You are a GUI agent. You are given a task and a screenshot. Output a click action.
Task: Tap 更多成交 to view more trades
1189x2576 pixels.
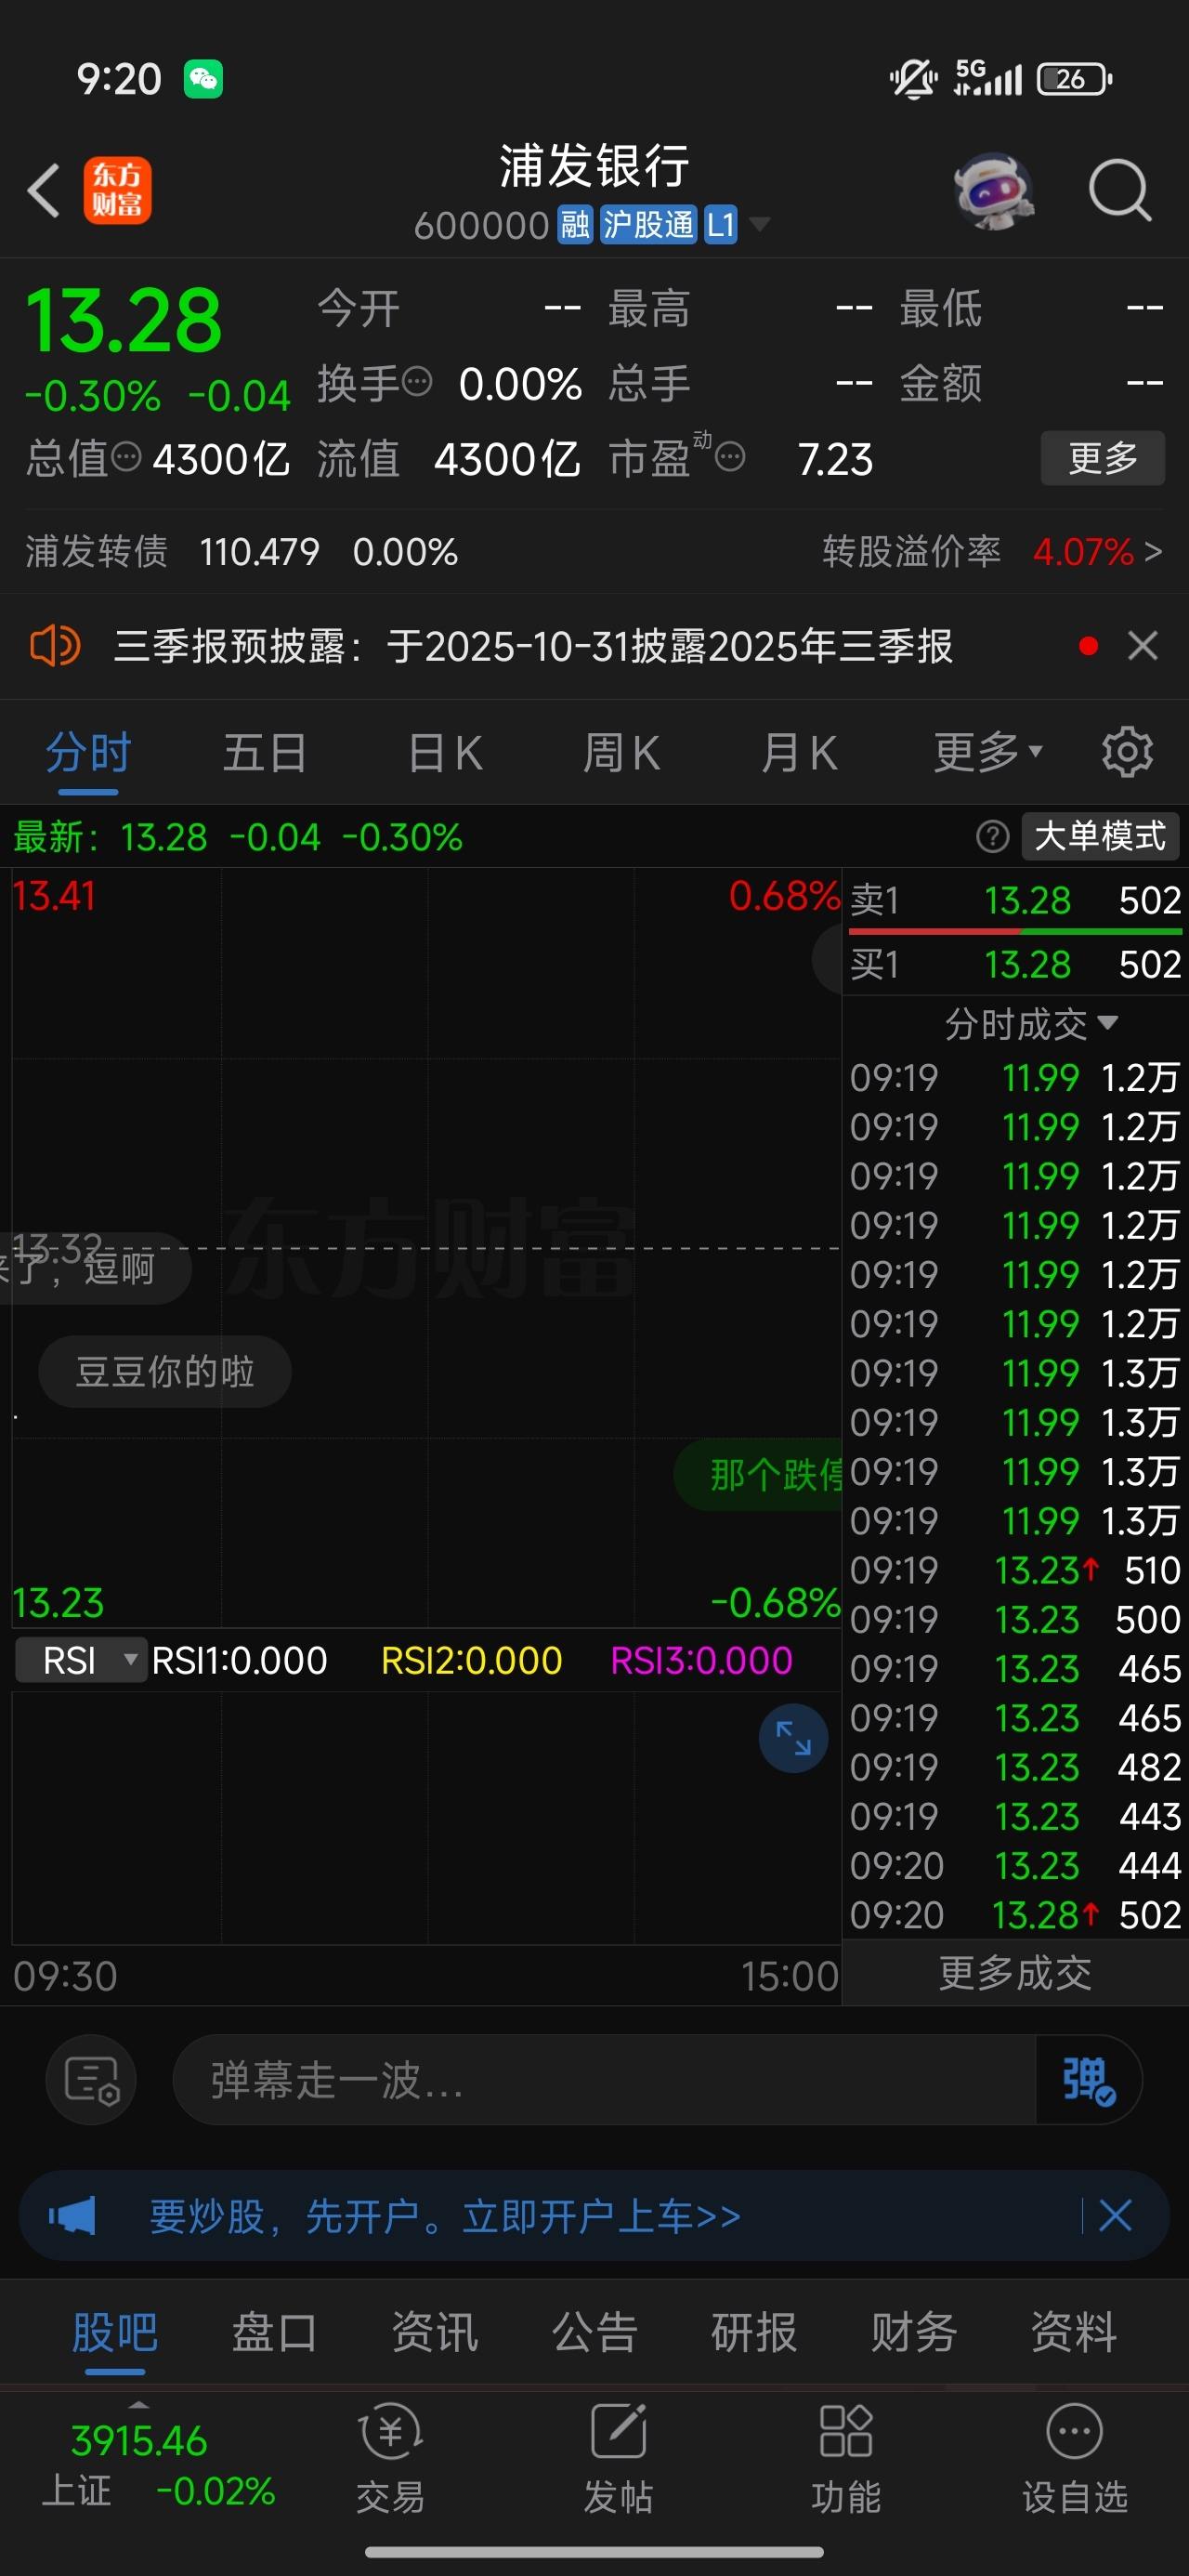coord(1014,1973)
